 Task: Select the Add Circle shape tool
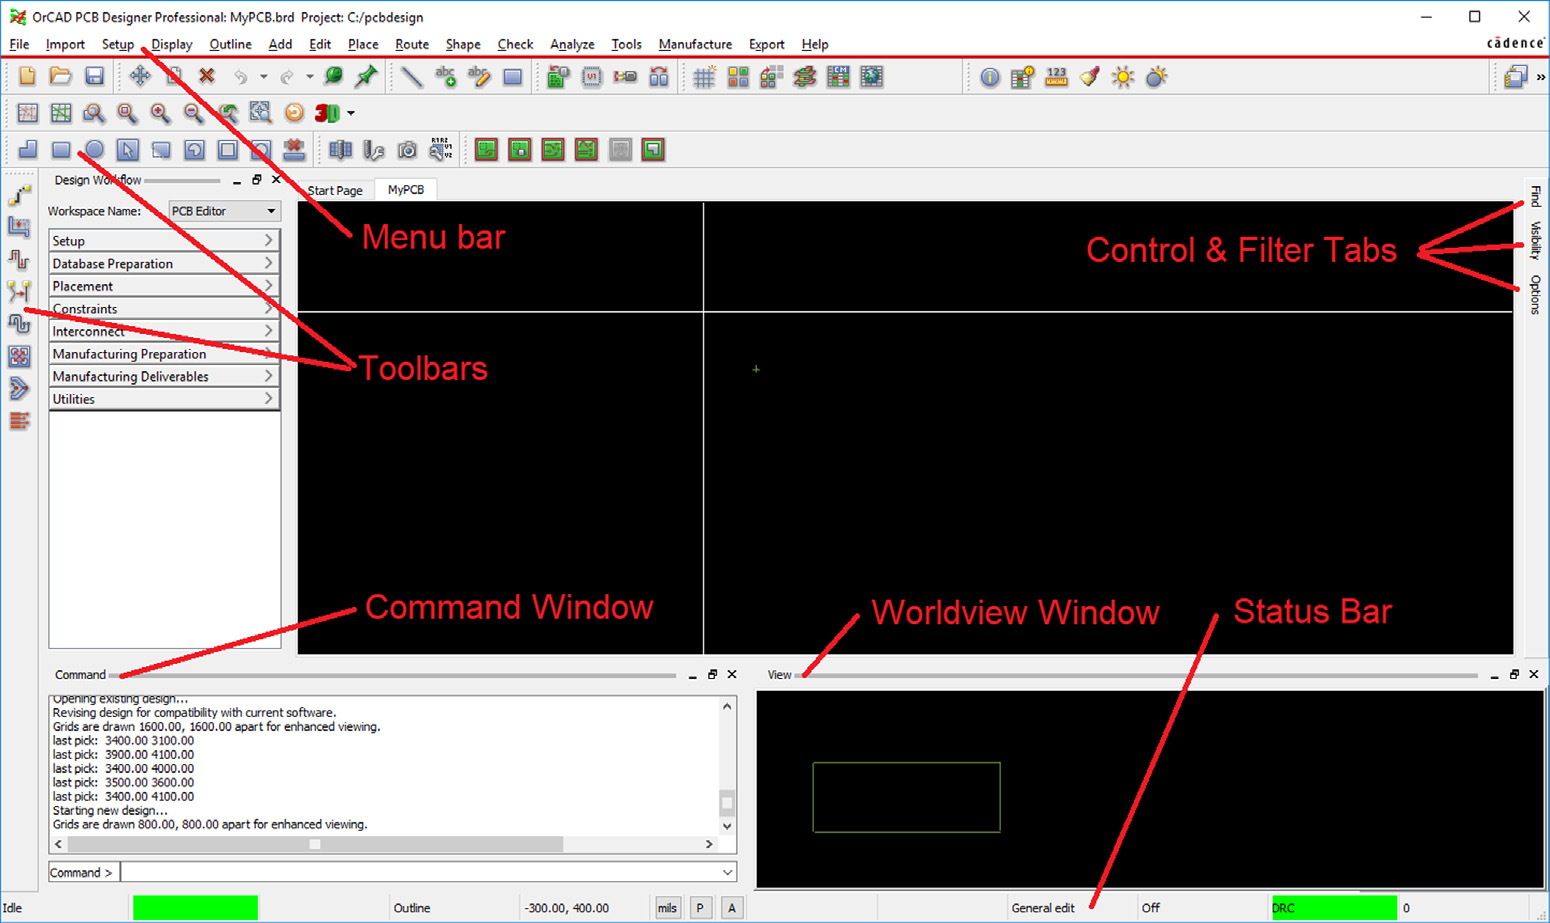[94, 150]
